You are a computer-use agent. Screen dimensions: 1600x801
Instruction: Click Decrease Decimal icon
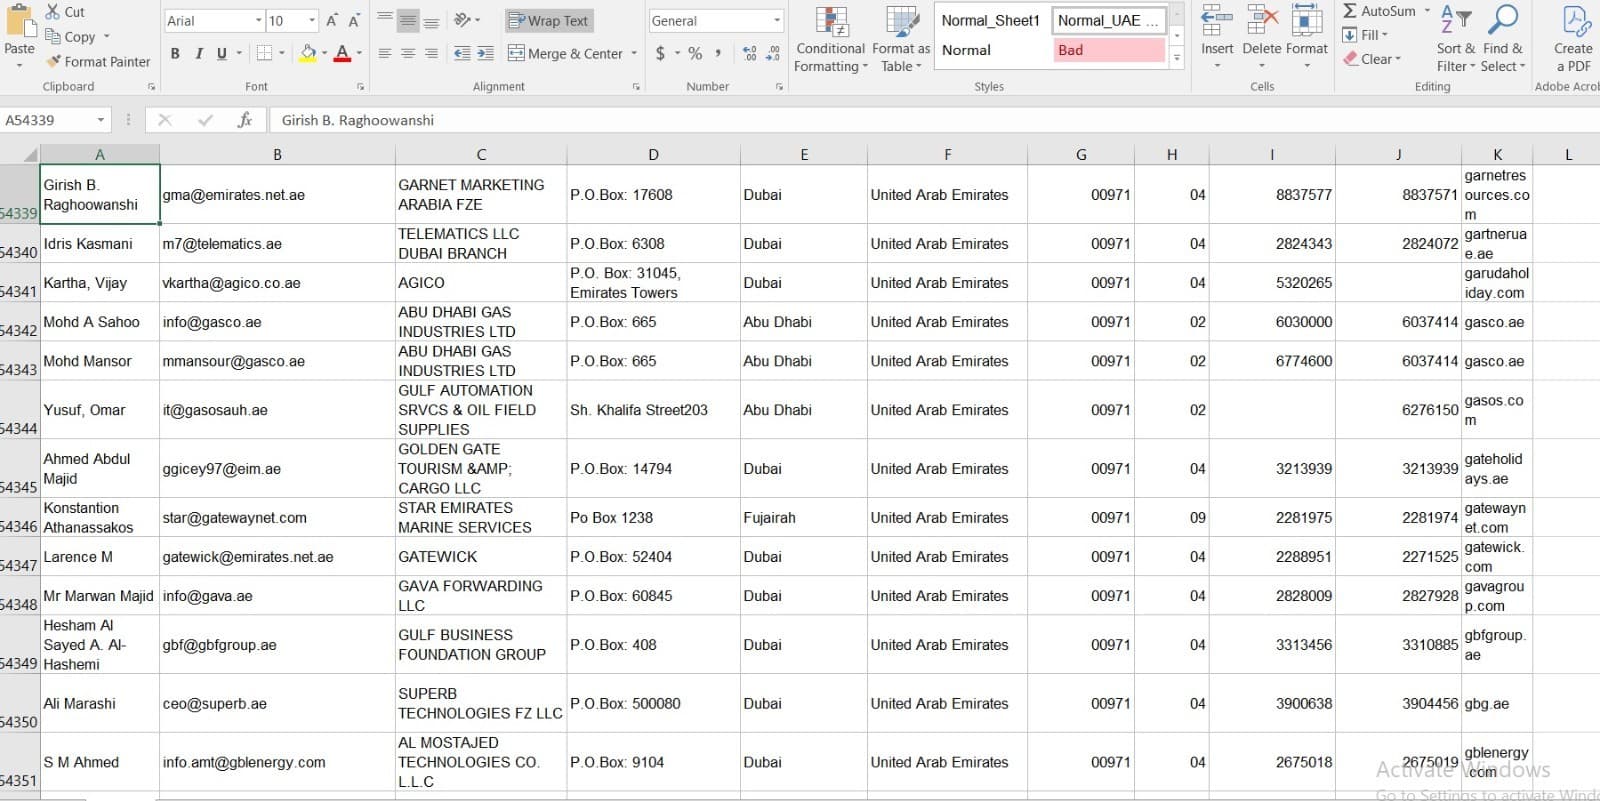click(x=773, y=54)
